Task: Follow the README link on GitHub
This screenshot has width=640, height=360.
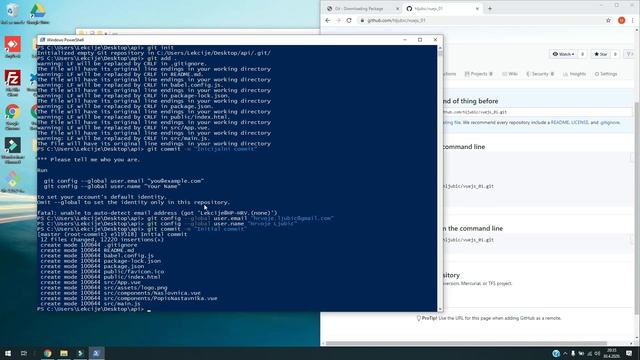Action: (560, 122)
